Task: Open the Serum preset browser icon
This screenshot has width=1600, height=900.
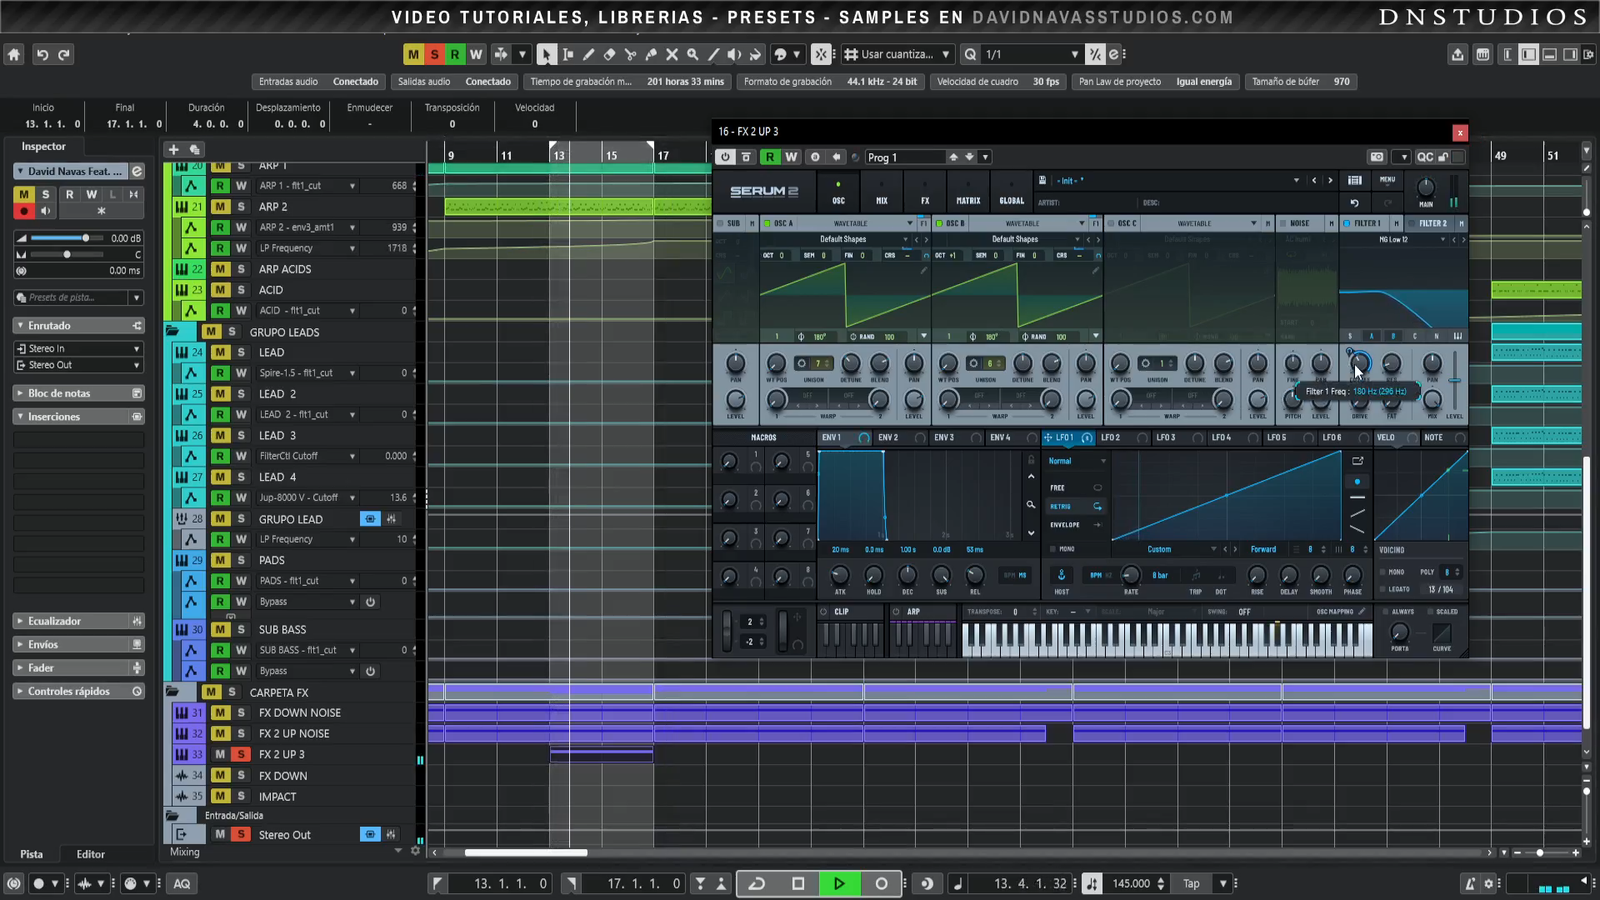Action: [x=1354, y=181]
